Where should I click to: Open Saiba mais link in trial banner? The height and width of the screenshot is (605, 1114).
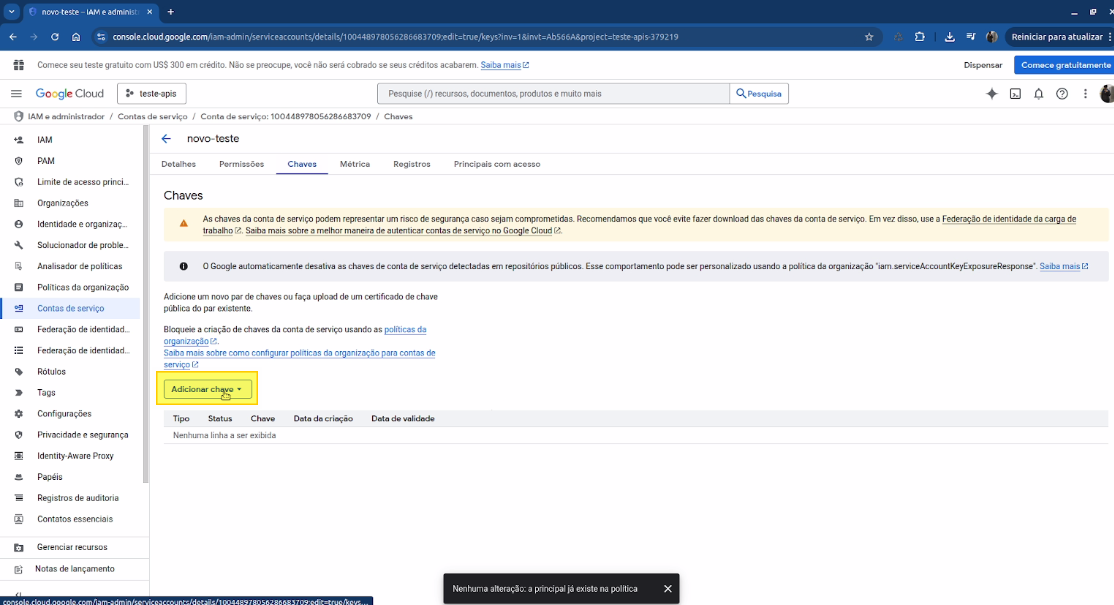click(504, 65)
